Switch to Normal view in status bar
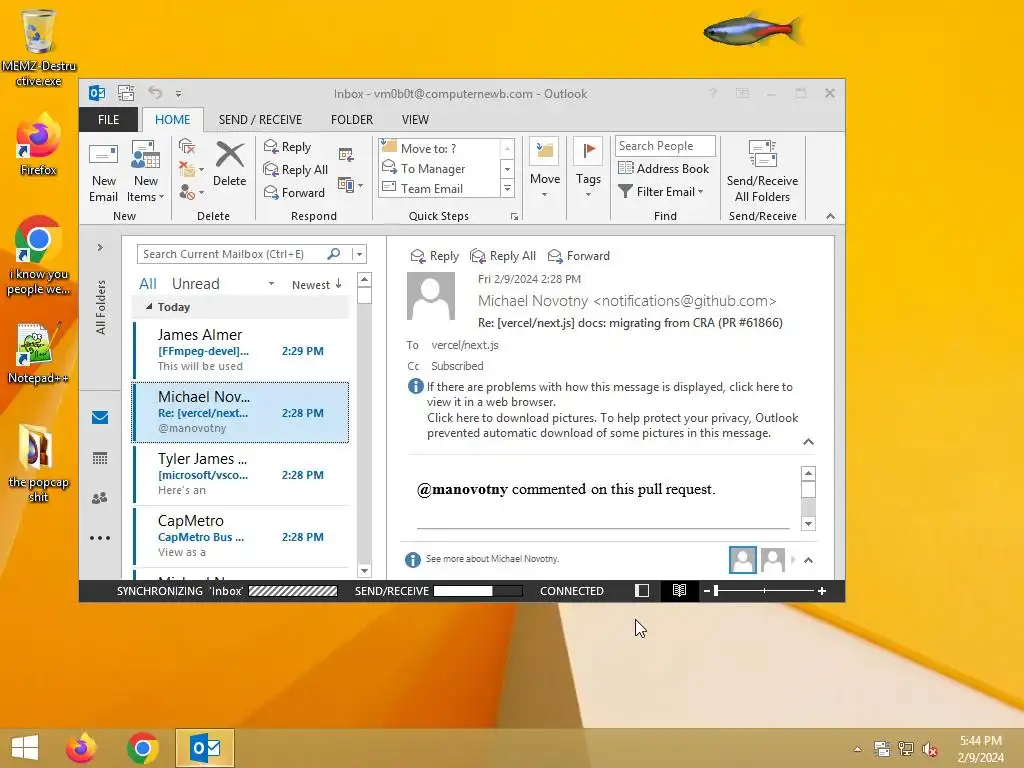1024x768 pixels. click(x=642, y=591)
